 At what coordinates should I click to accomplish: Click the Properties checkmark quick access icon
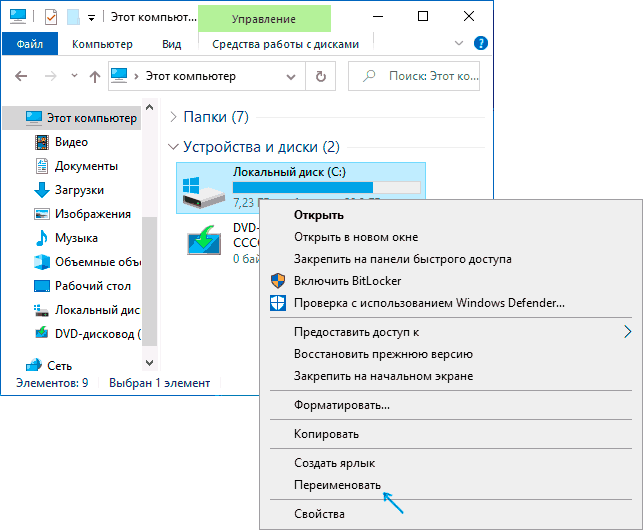click(x=51, y=17)
